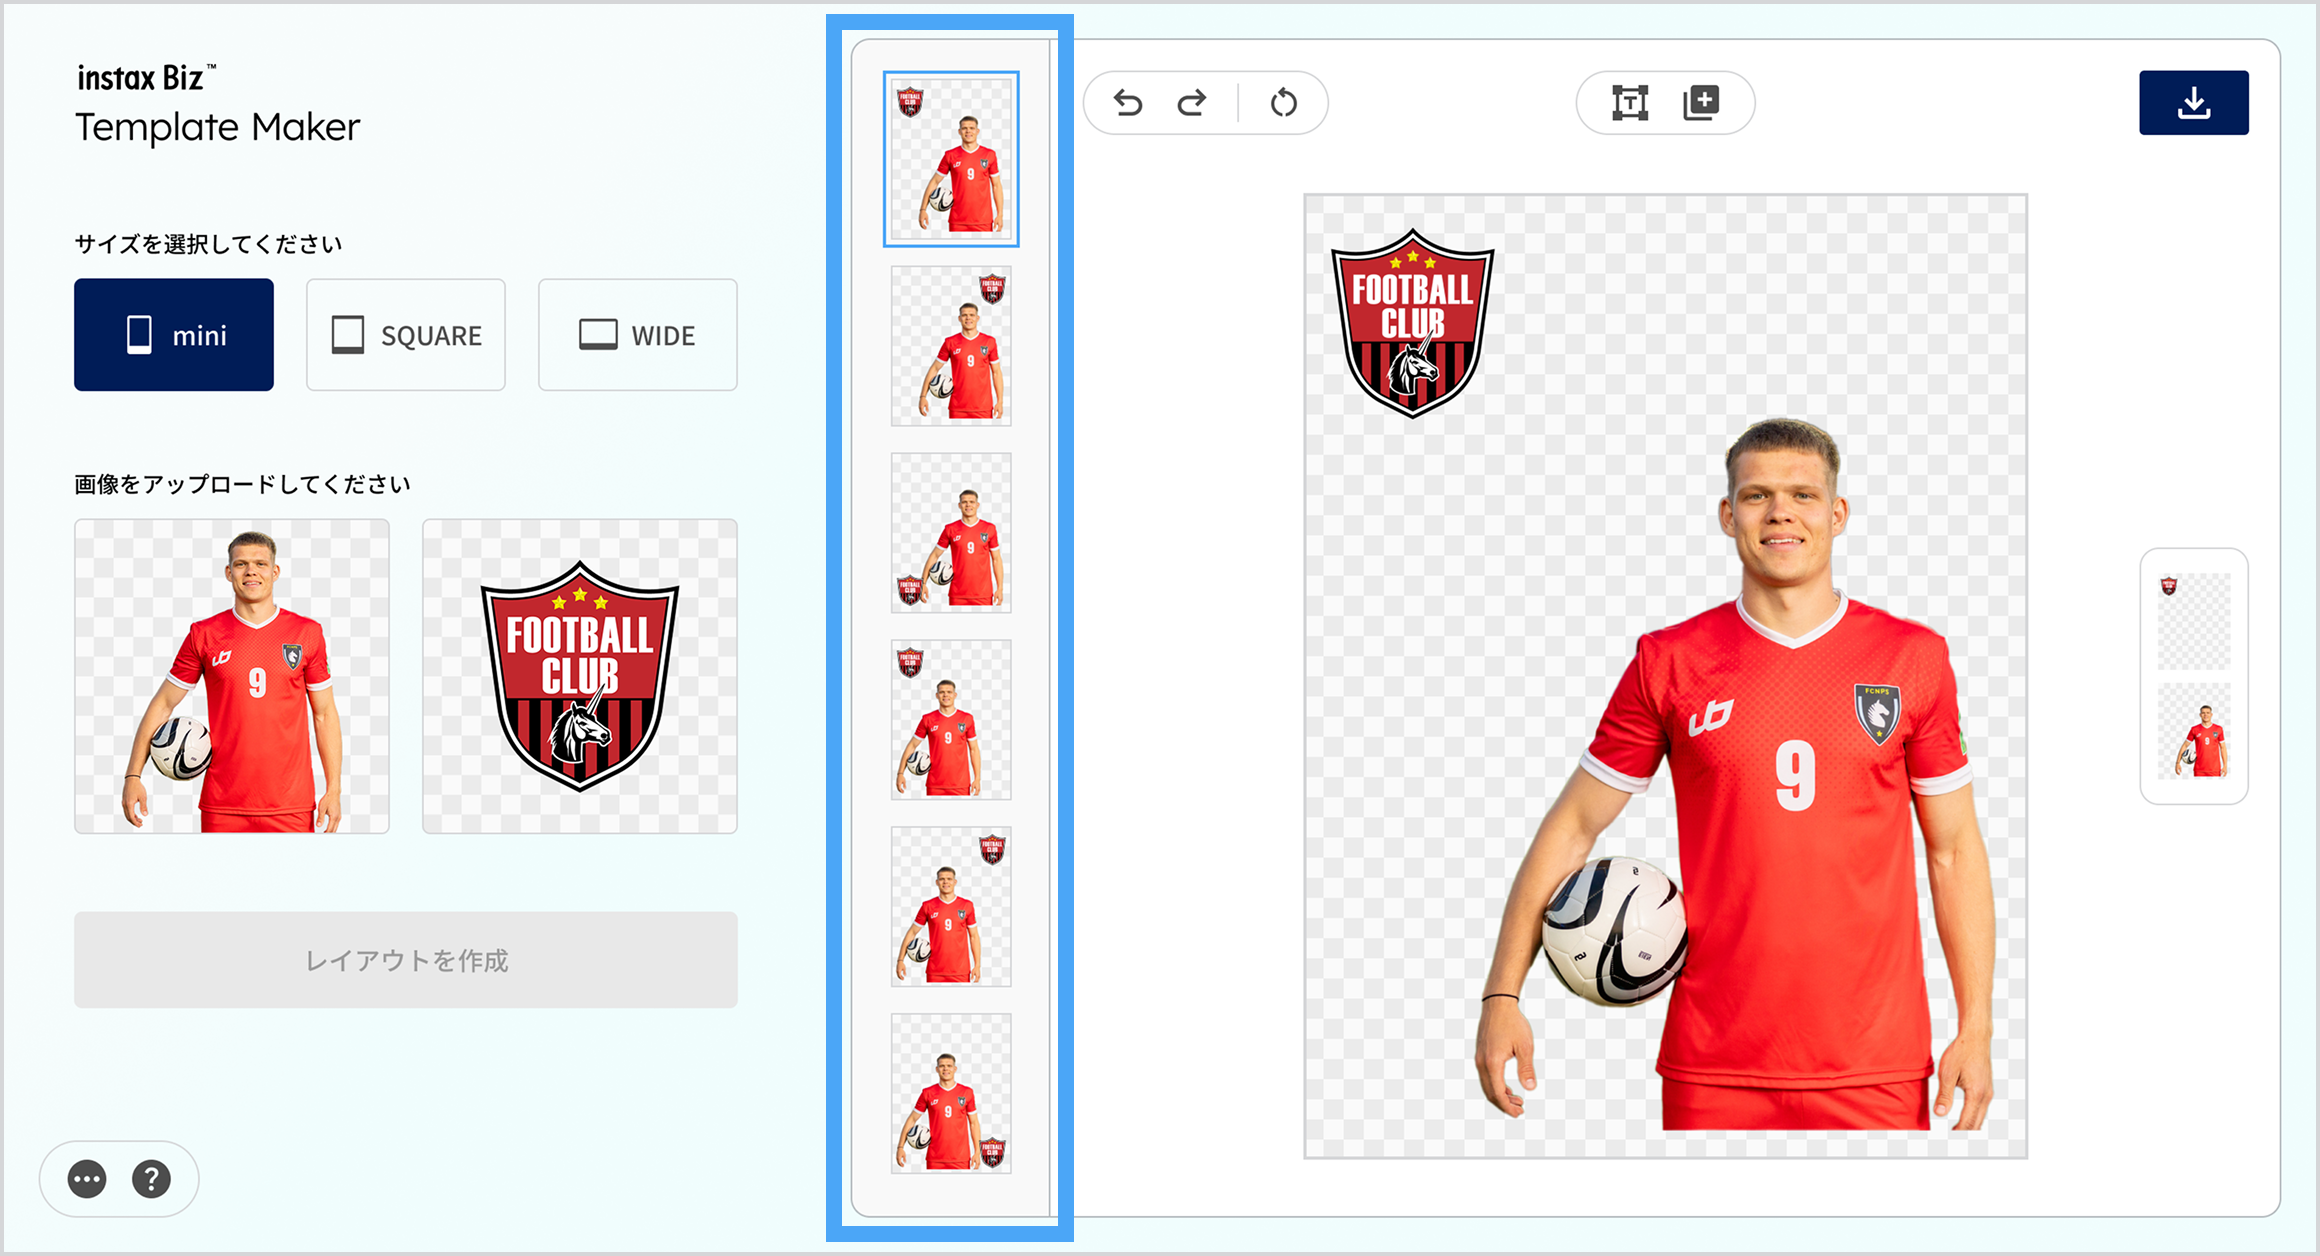The image size is (2320, 1256).
Task: Add a text frame with the T icon
Action: (x=1630, y=103)
